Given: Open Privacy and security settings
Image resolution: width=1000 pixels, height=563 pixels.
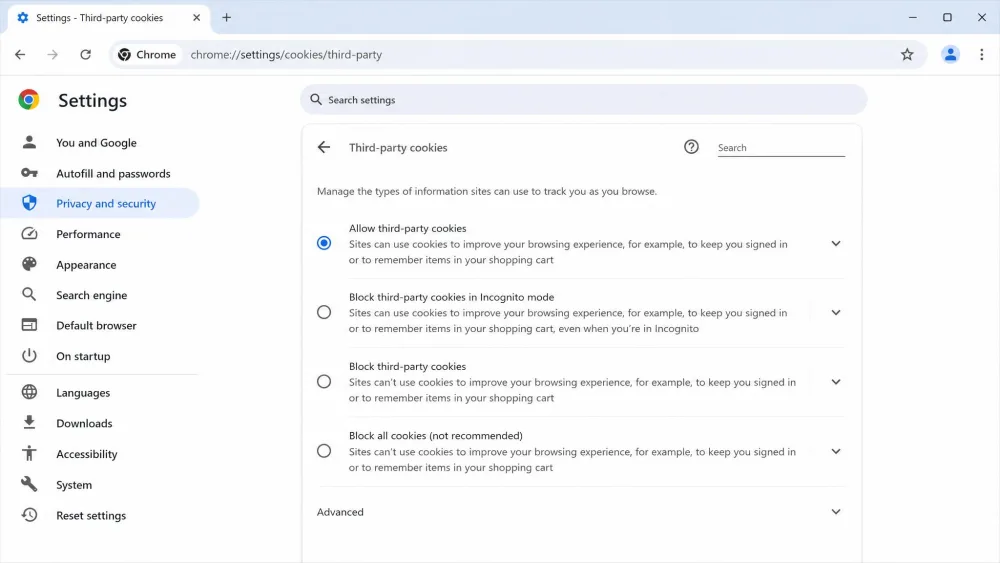Looking at the screenshot, I should (x=102, y=203).
